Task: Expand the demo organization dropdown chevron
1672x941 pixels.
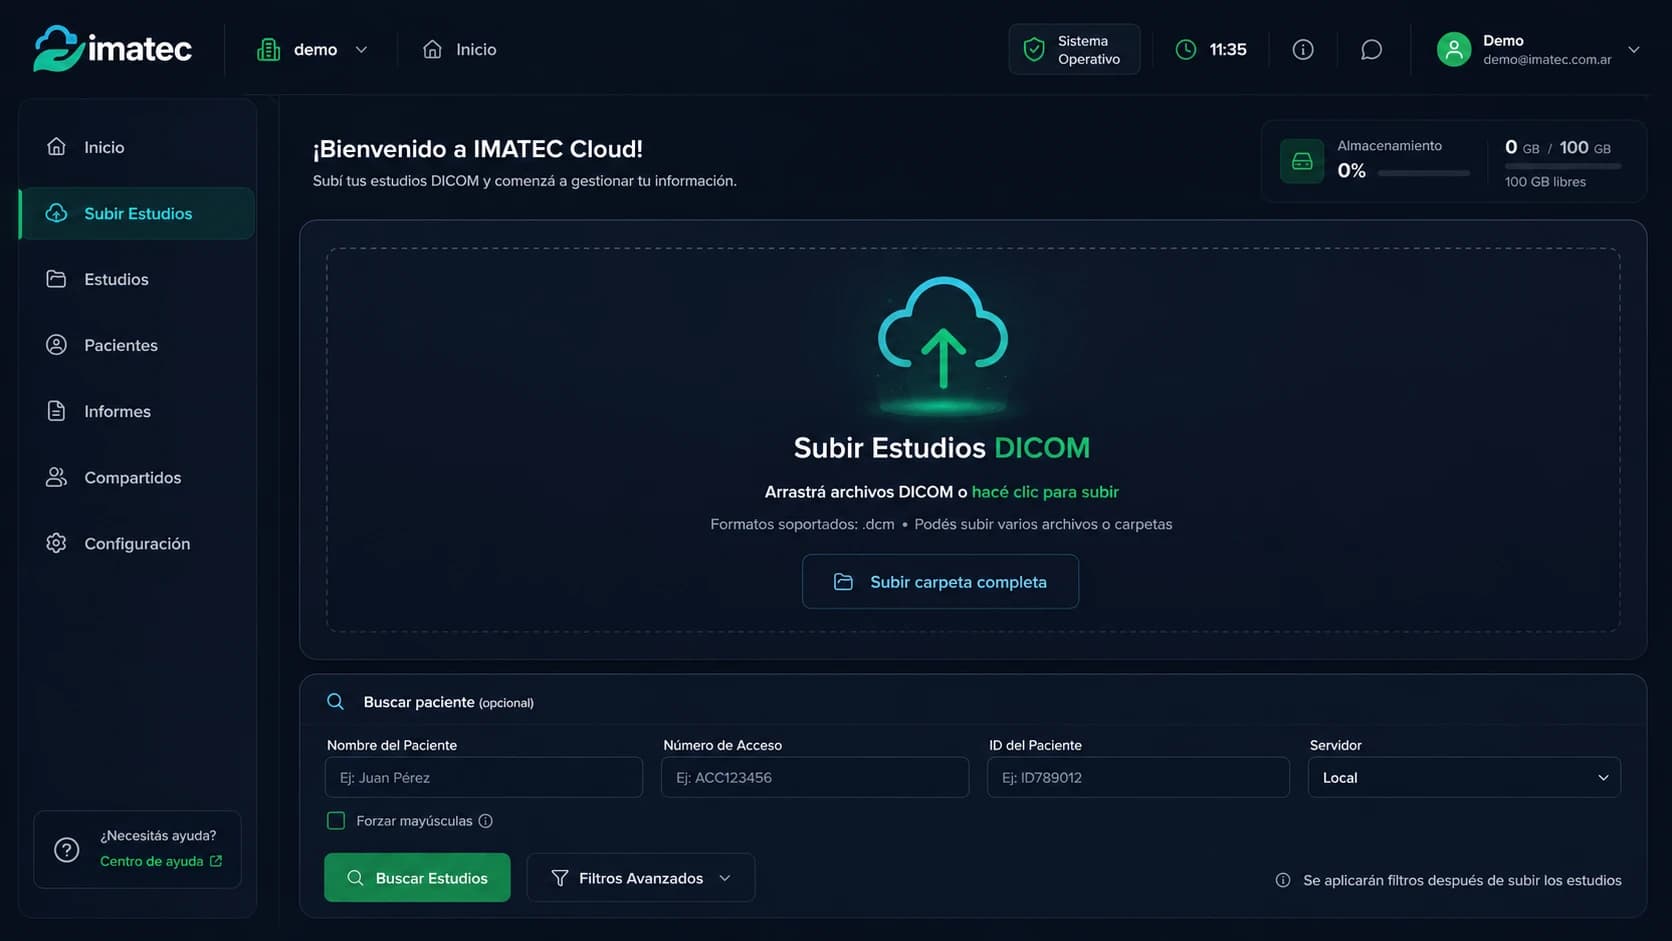Action: pyautogui.click(x=361, y=49)
